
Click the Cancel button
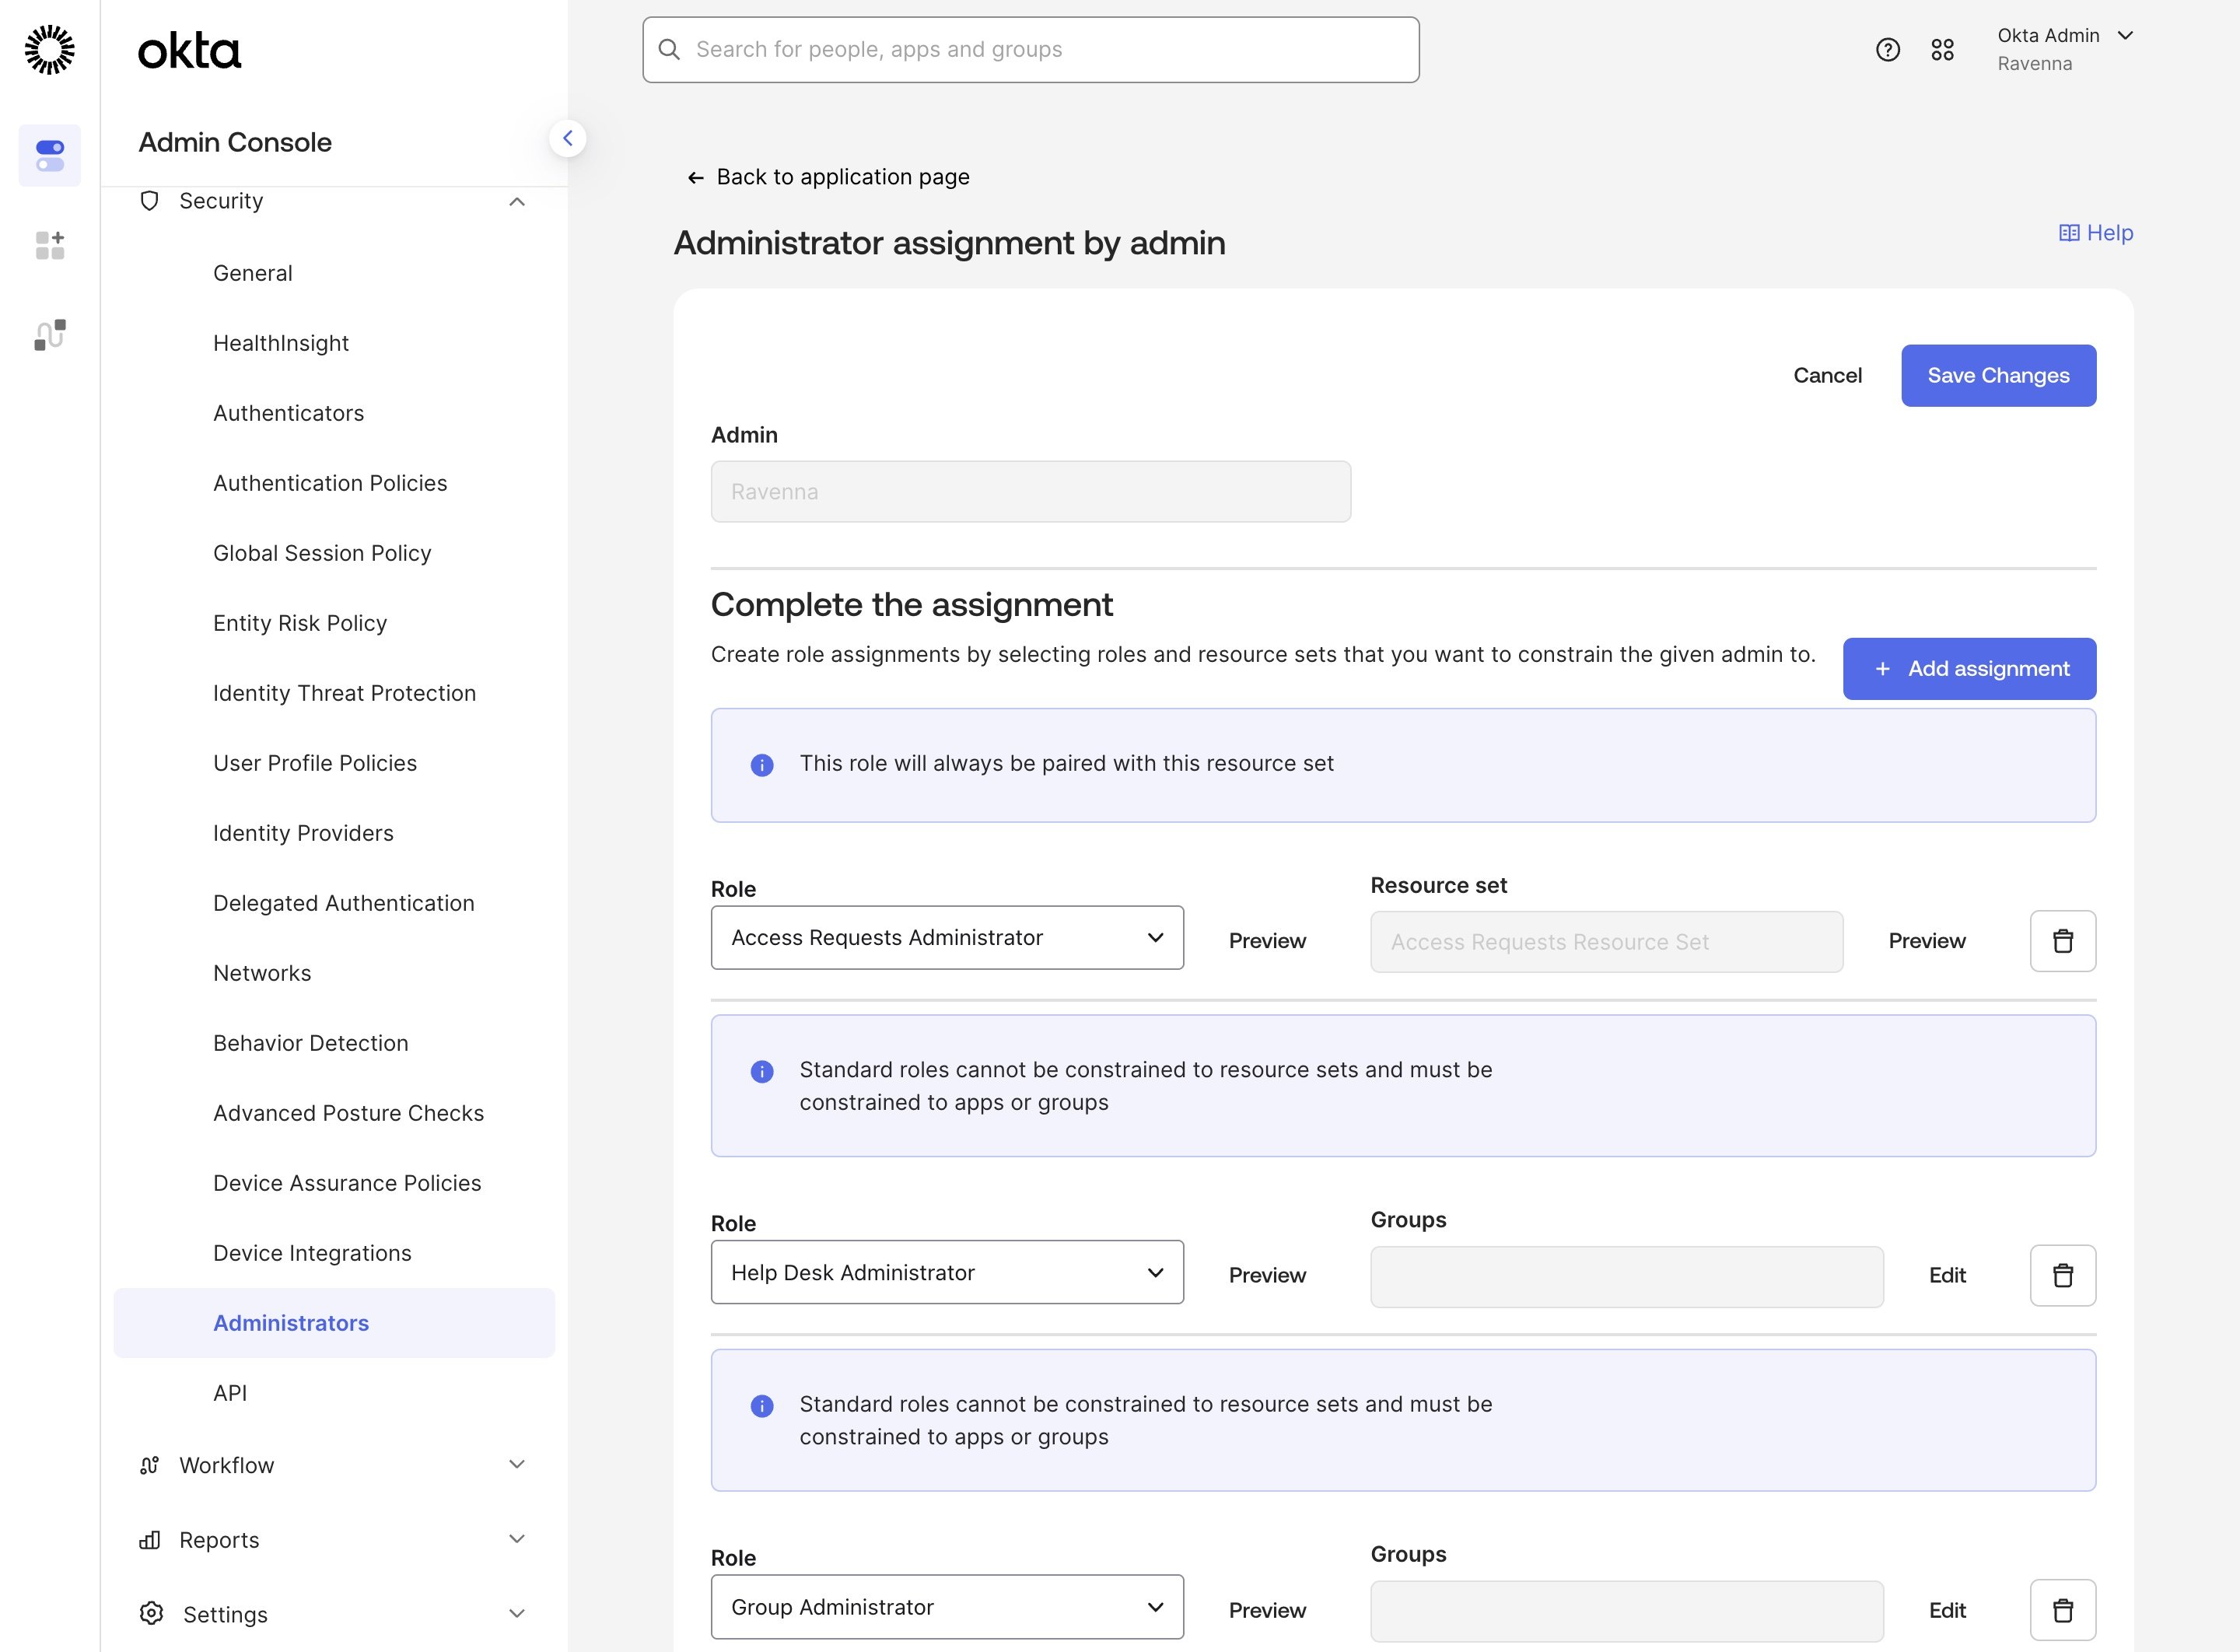pyautogui.click(x=1827, y=376)
